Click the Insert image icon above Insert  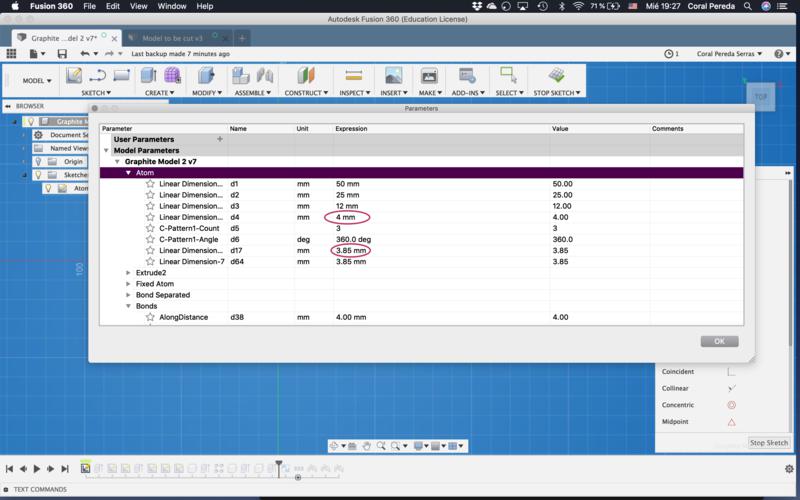393,76
